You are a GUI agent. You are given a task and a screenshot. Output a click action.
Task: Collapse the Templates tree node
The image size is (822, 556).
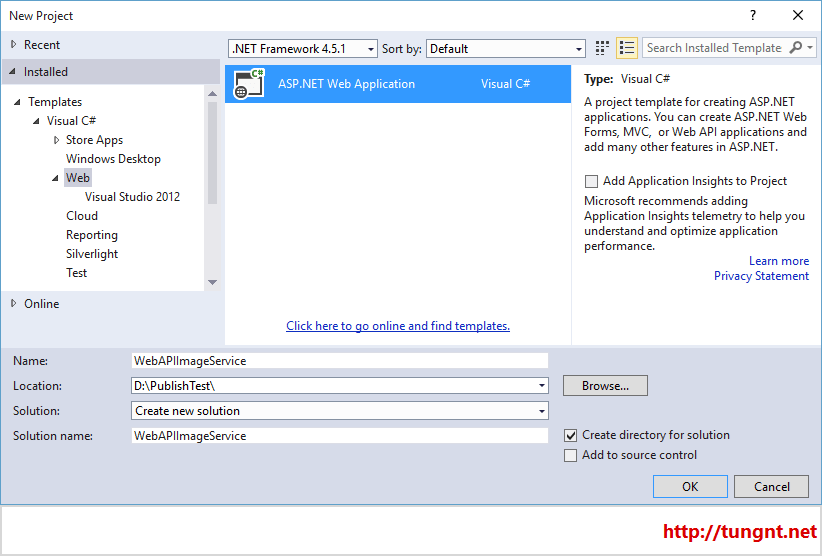coord(17,102)
